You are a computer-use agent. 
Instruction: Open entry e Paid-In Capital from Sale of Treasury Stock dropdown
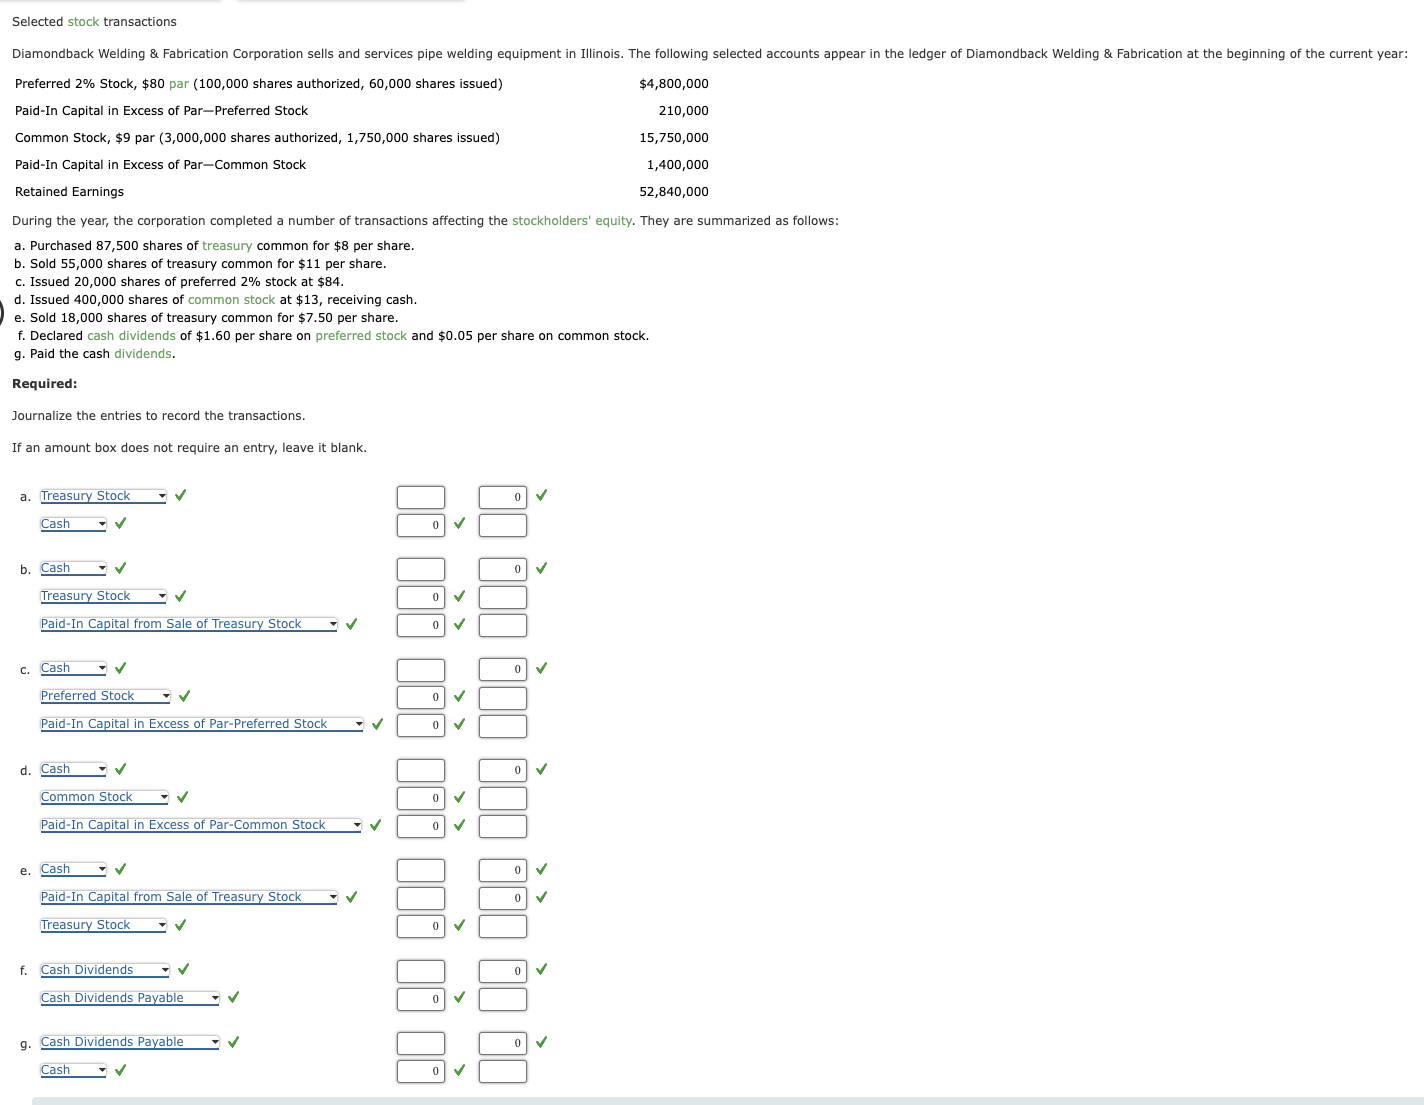point(189,897)
